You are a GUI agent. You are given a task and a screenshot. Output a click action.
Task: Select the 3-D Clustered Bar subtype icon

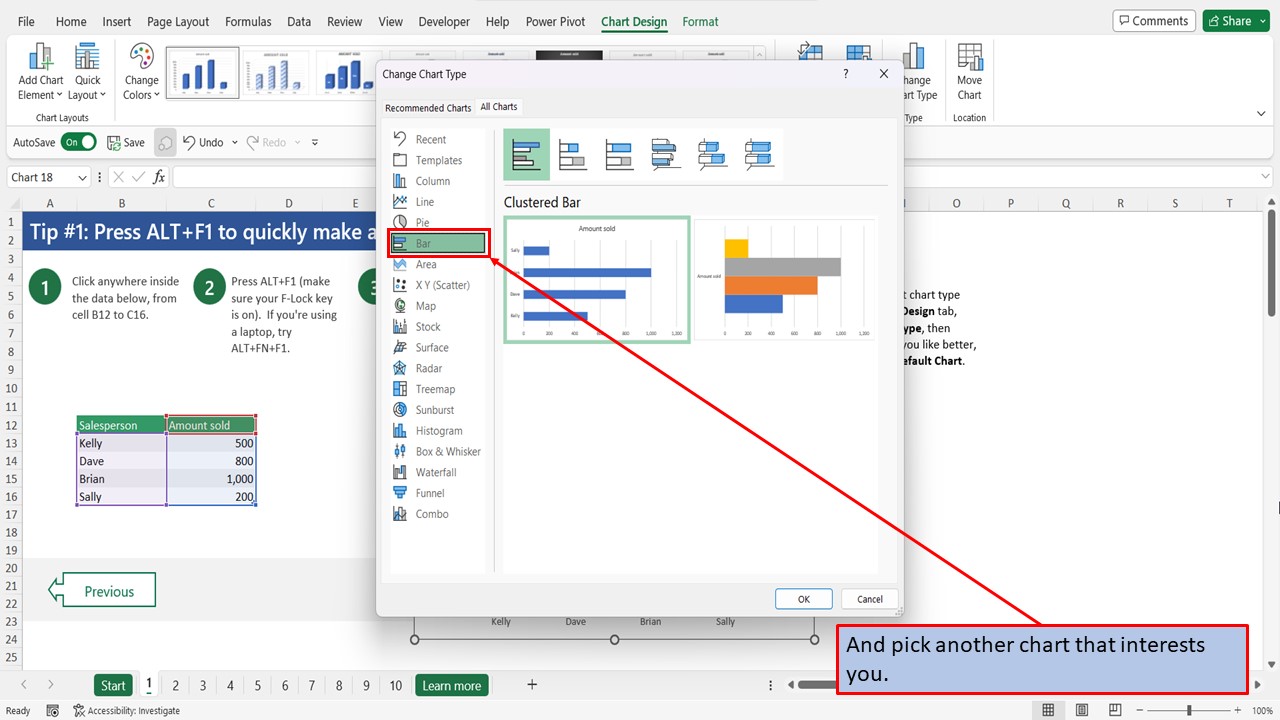tap(666, 154)
